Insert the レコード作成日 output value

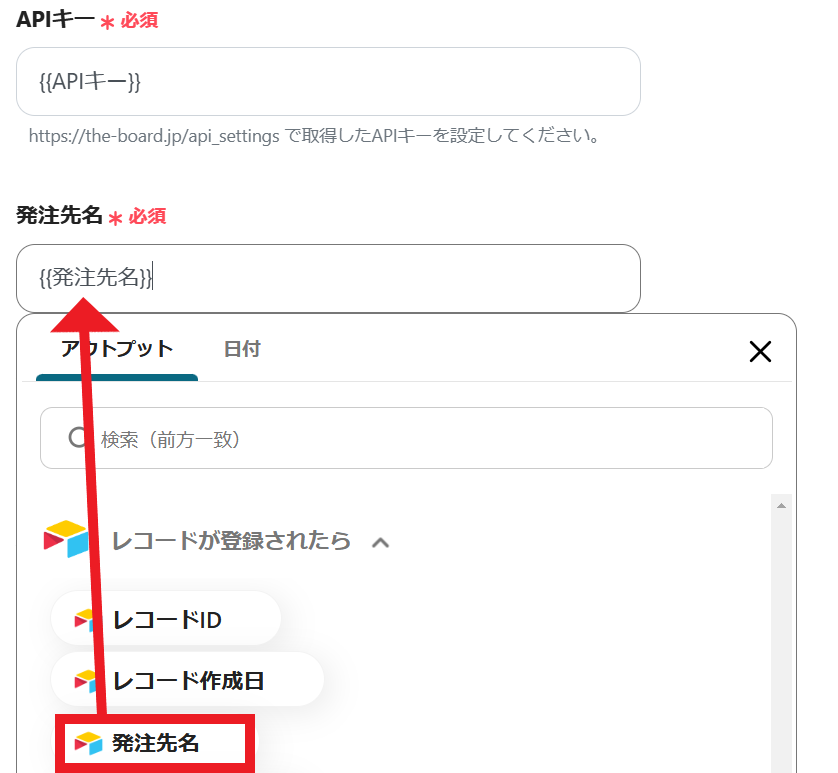tap(187, 679)
